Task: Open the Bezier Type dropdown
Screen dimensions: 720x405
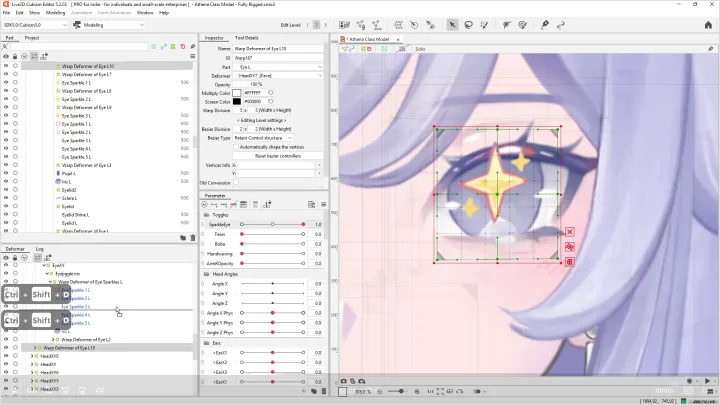Action: click(263, 138)
